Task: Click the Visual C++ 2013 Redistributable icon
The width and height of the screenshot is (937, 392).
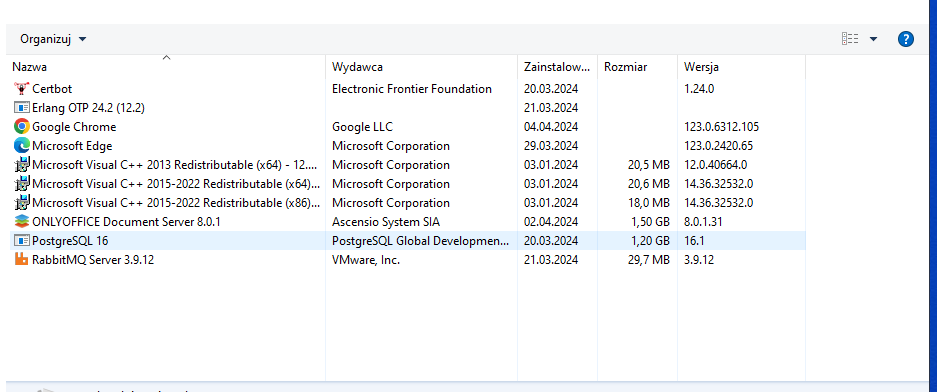Action: point(22,165)
